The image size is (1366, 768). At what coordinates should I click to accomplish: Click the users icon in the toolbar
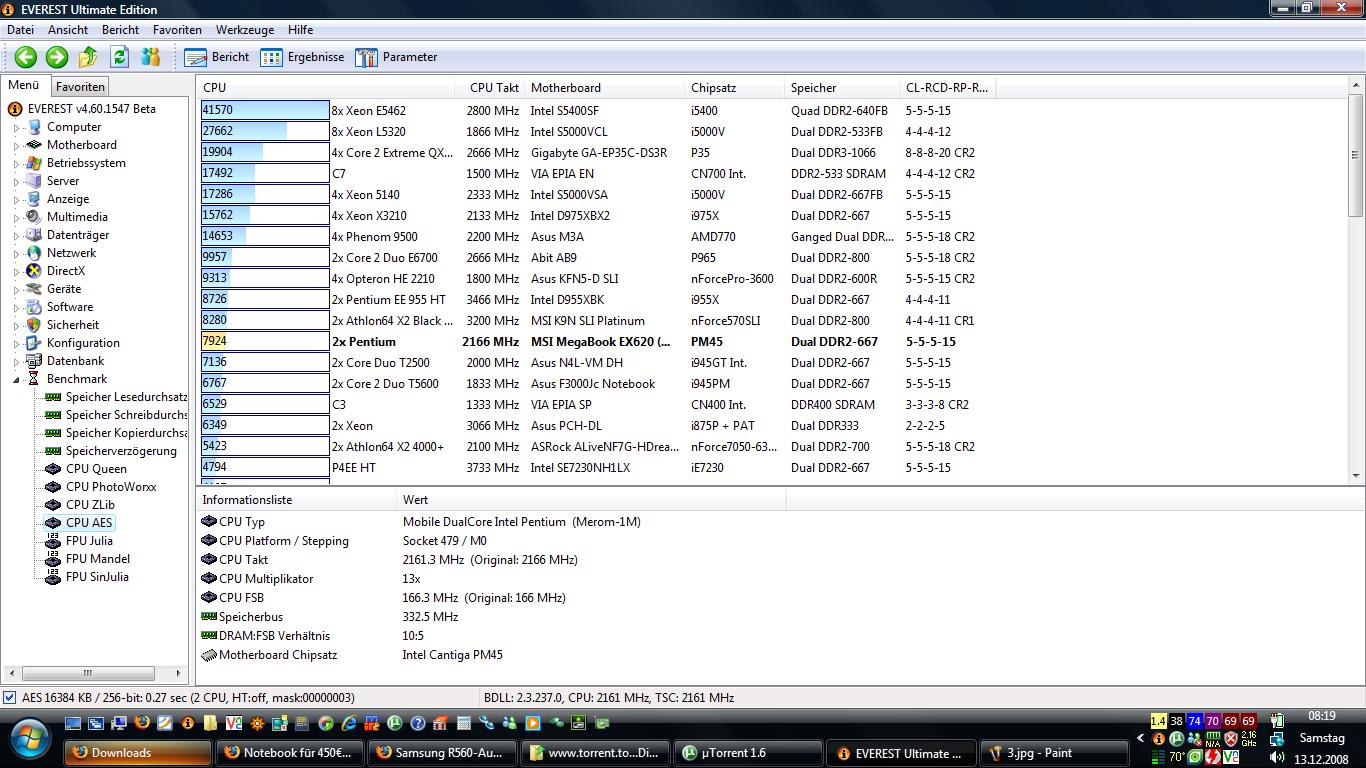pyautogui.click(x=151, y=57)
